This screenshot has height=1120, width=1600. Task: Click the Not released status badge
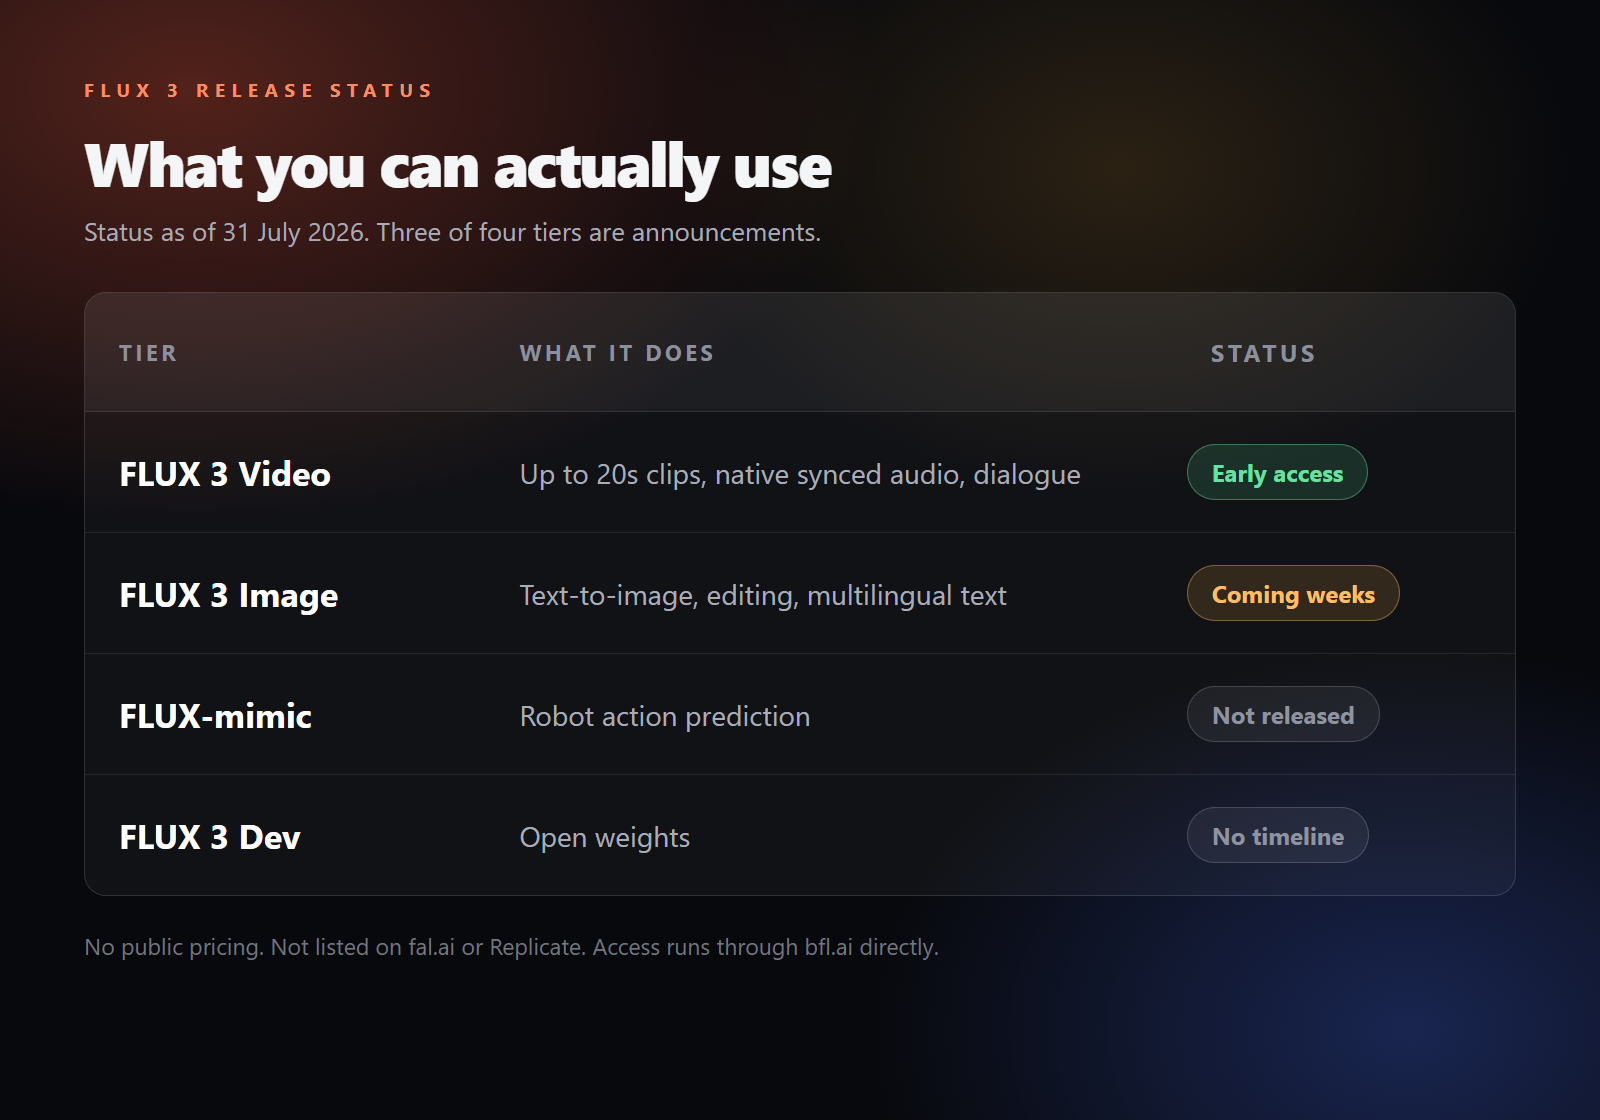click(x=1283, y=714)
